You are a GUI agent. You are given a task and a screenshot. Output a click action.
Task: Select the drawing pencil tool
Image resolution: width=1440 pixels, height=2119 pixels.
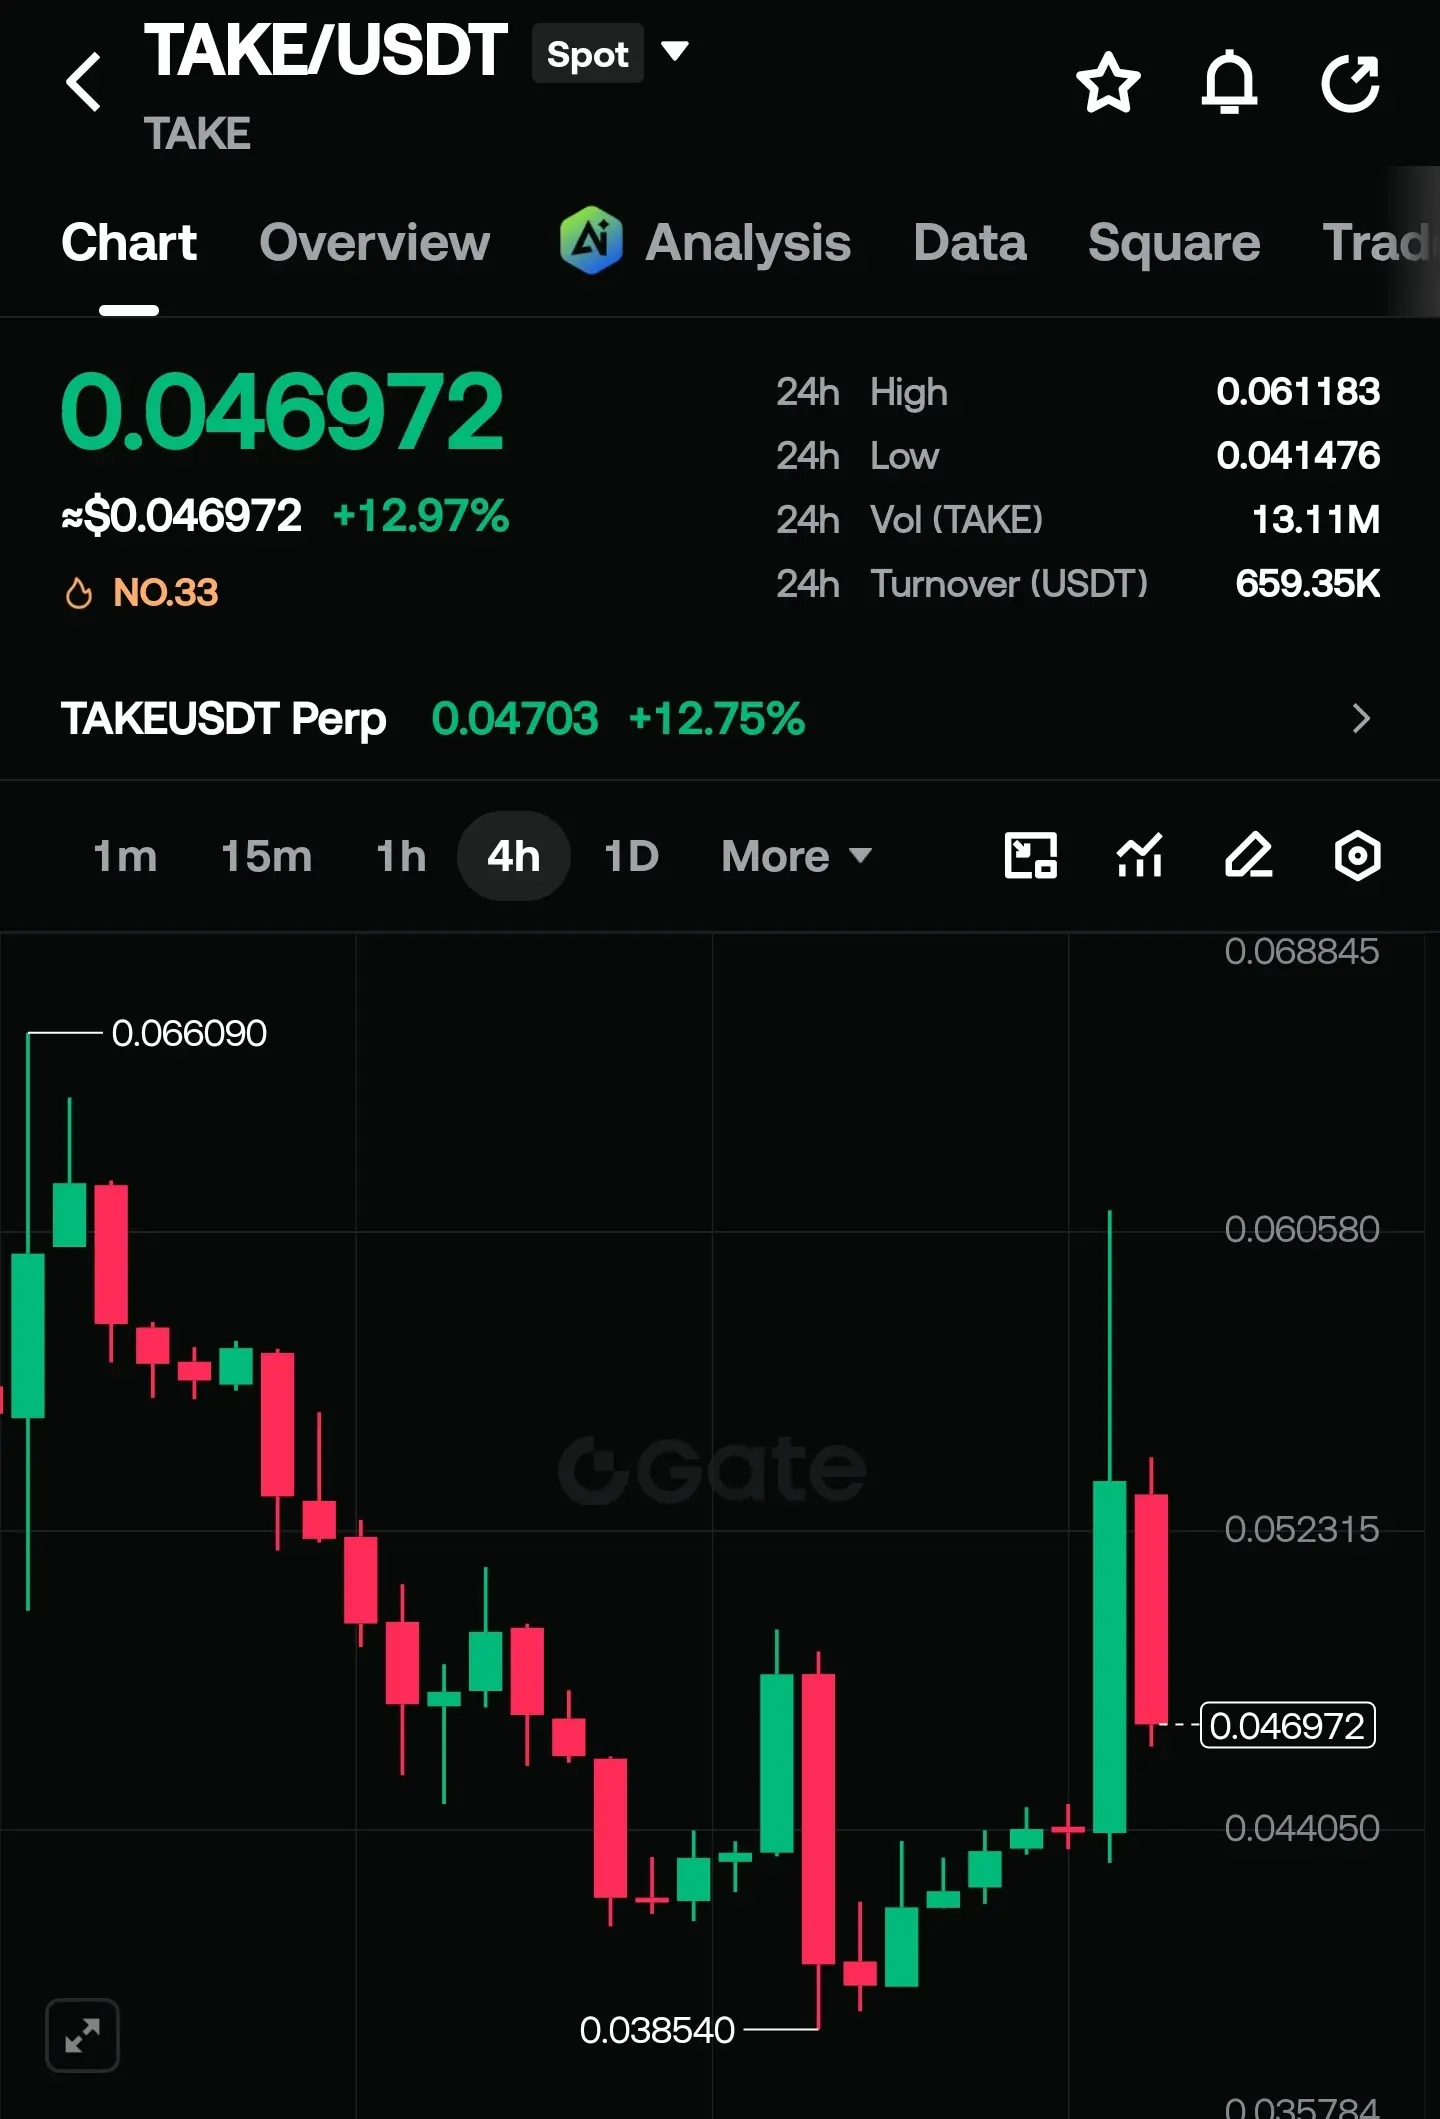pyautogui.click(x=1248, y=856)
